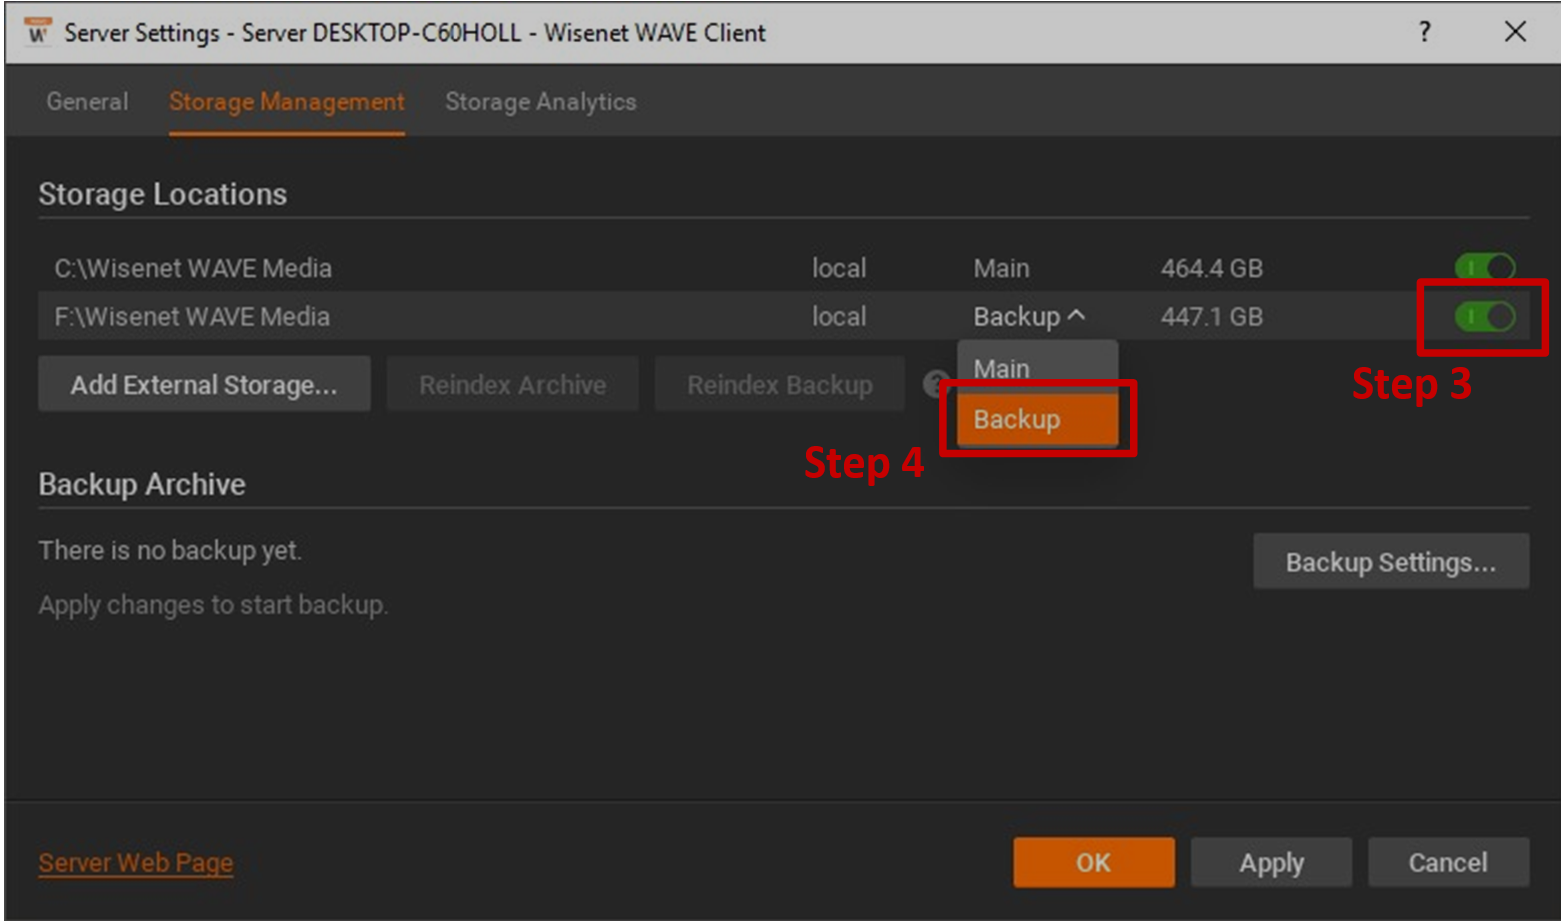Click 'Apply changes to start backup.' text

pyautogui.click(x=213, y=605)
